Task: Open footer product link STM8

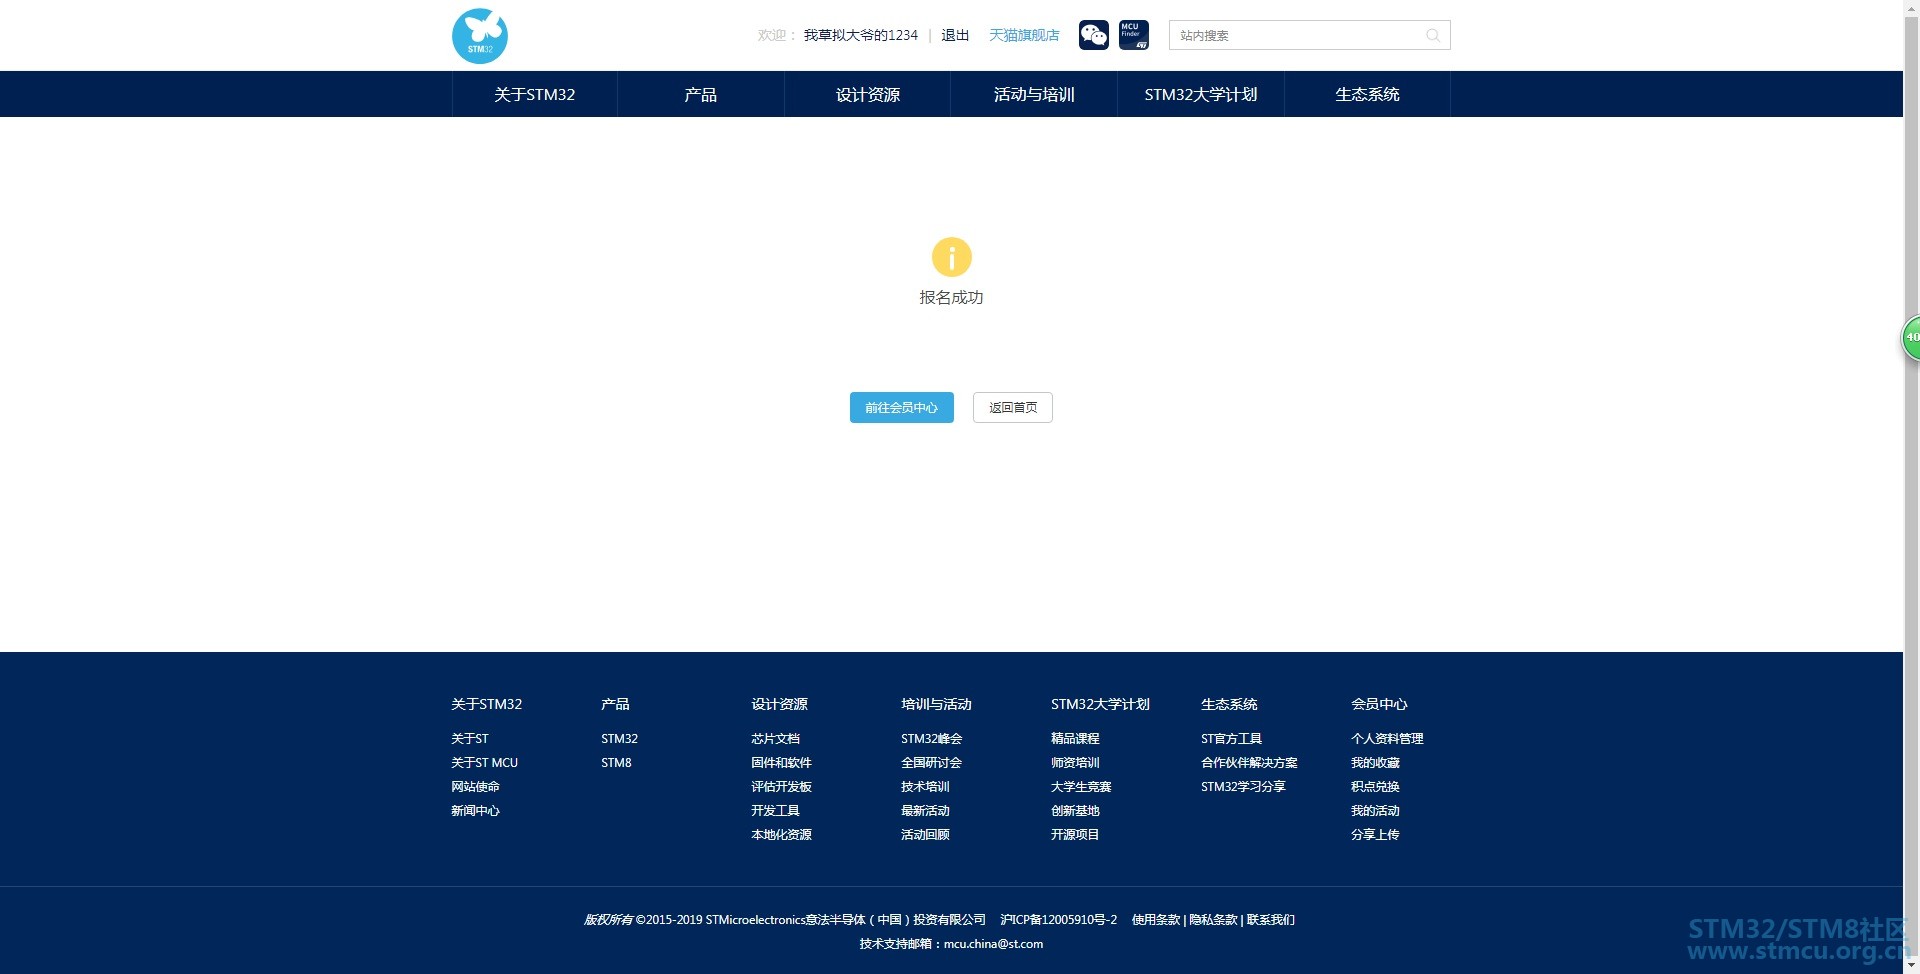Action: 617,762
